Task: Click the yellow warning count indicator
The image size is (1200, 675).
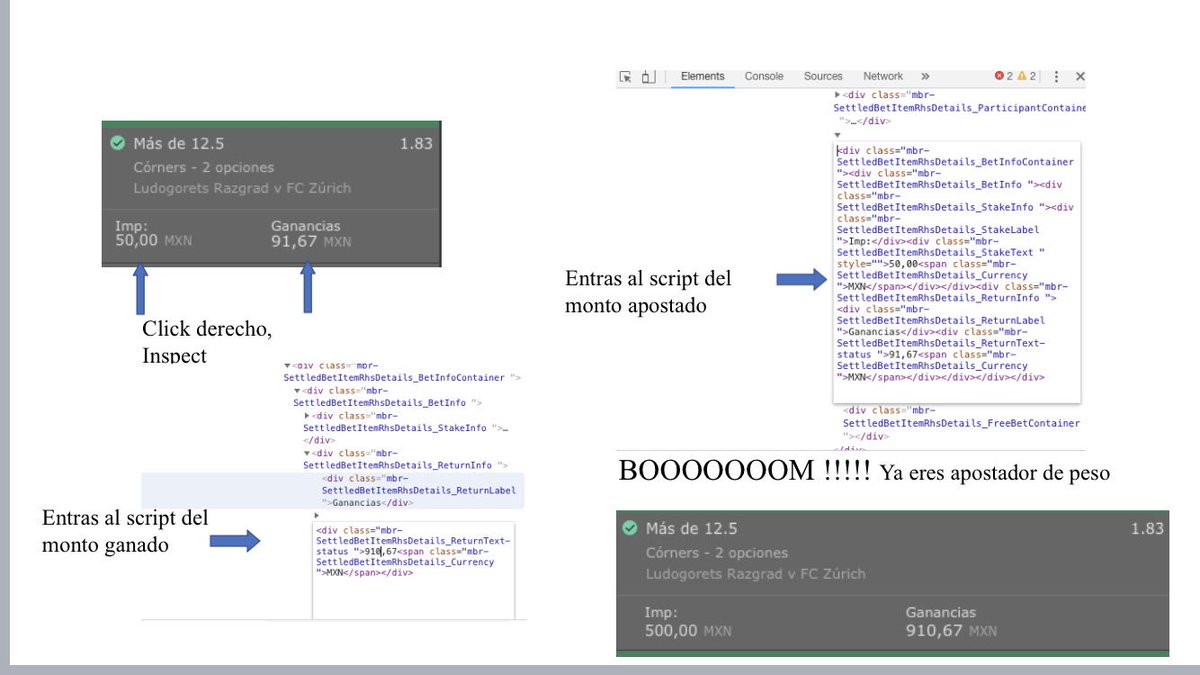Action: point(1027,76)
